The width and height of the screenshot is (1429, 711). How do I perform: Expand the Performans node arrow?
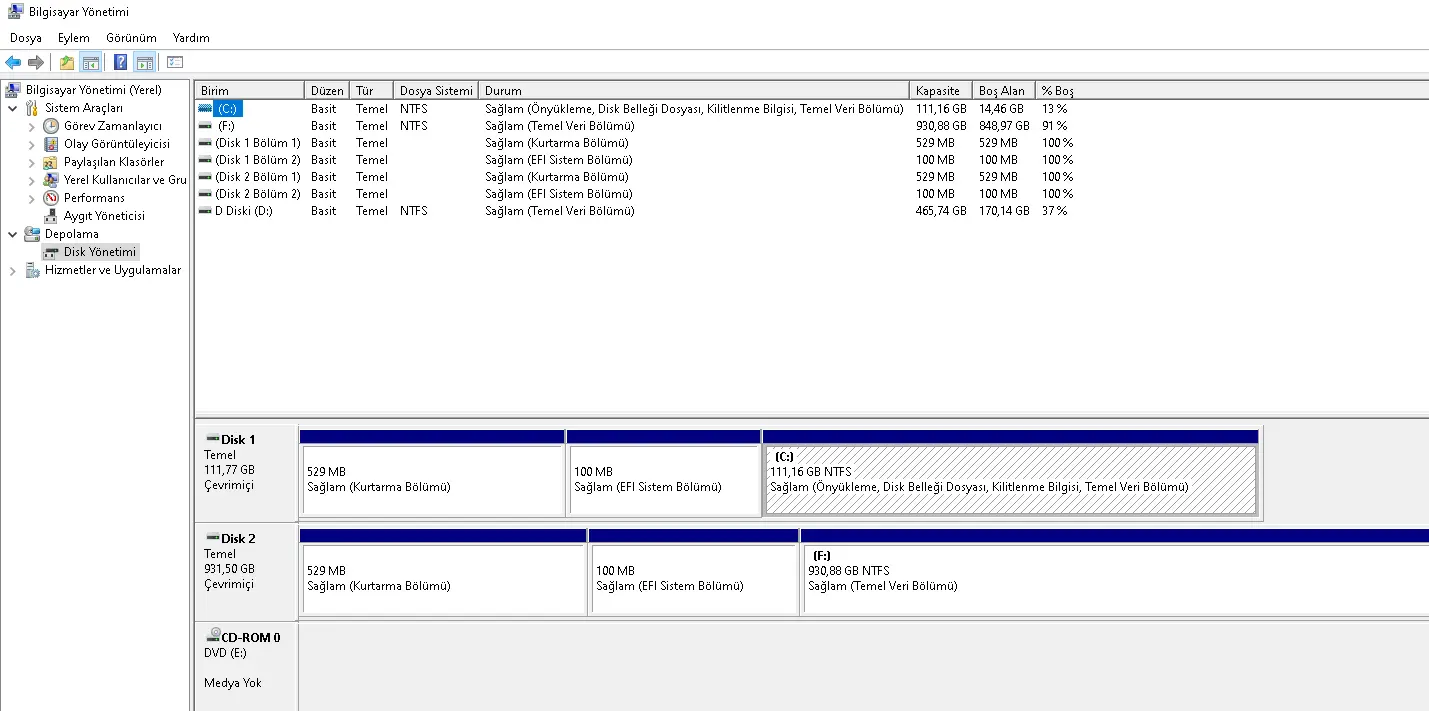[x=32, y=198]
